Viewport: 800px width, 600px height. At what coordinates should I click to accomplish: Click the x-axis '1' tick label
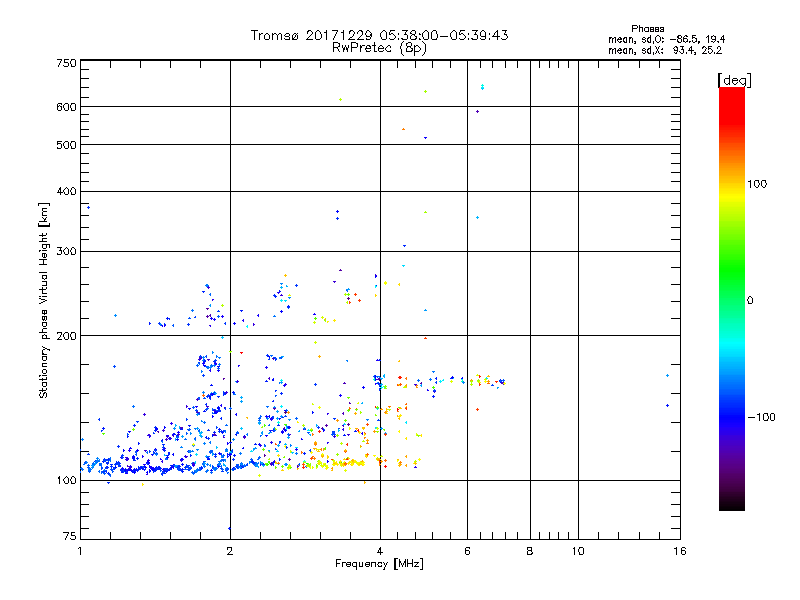(80, 551)
